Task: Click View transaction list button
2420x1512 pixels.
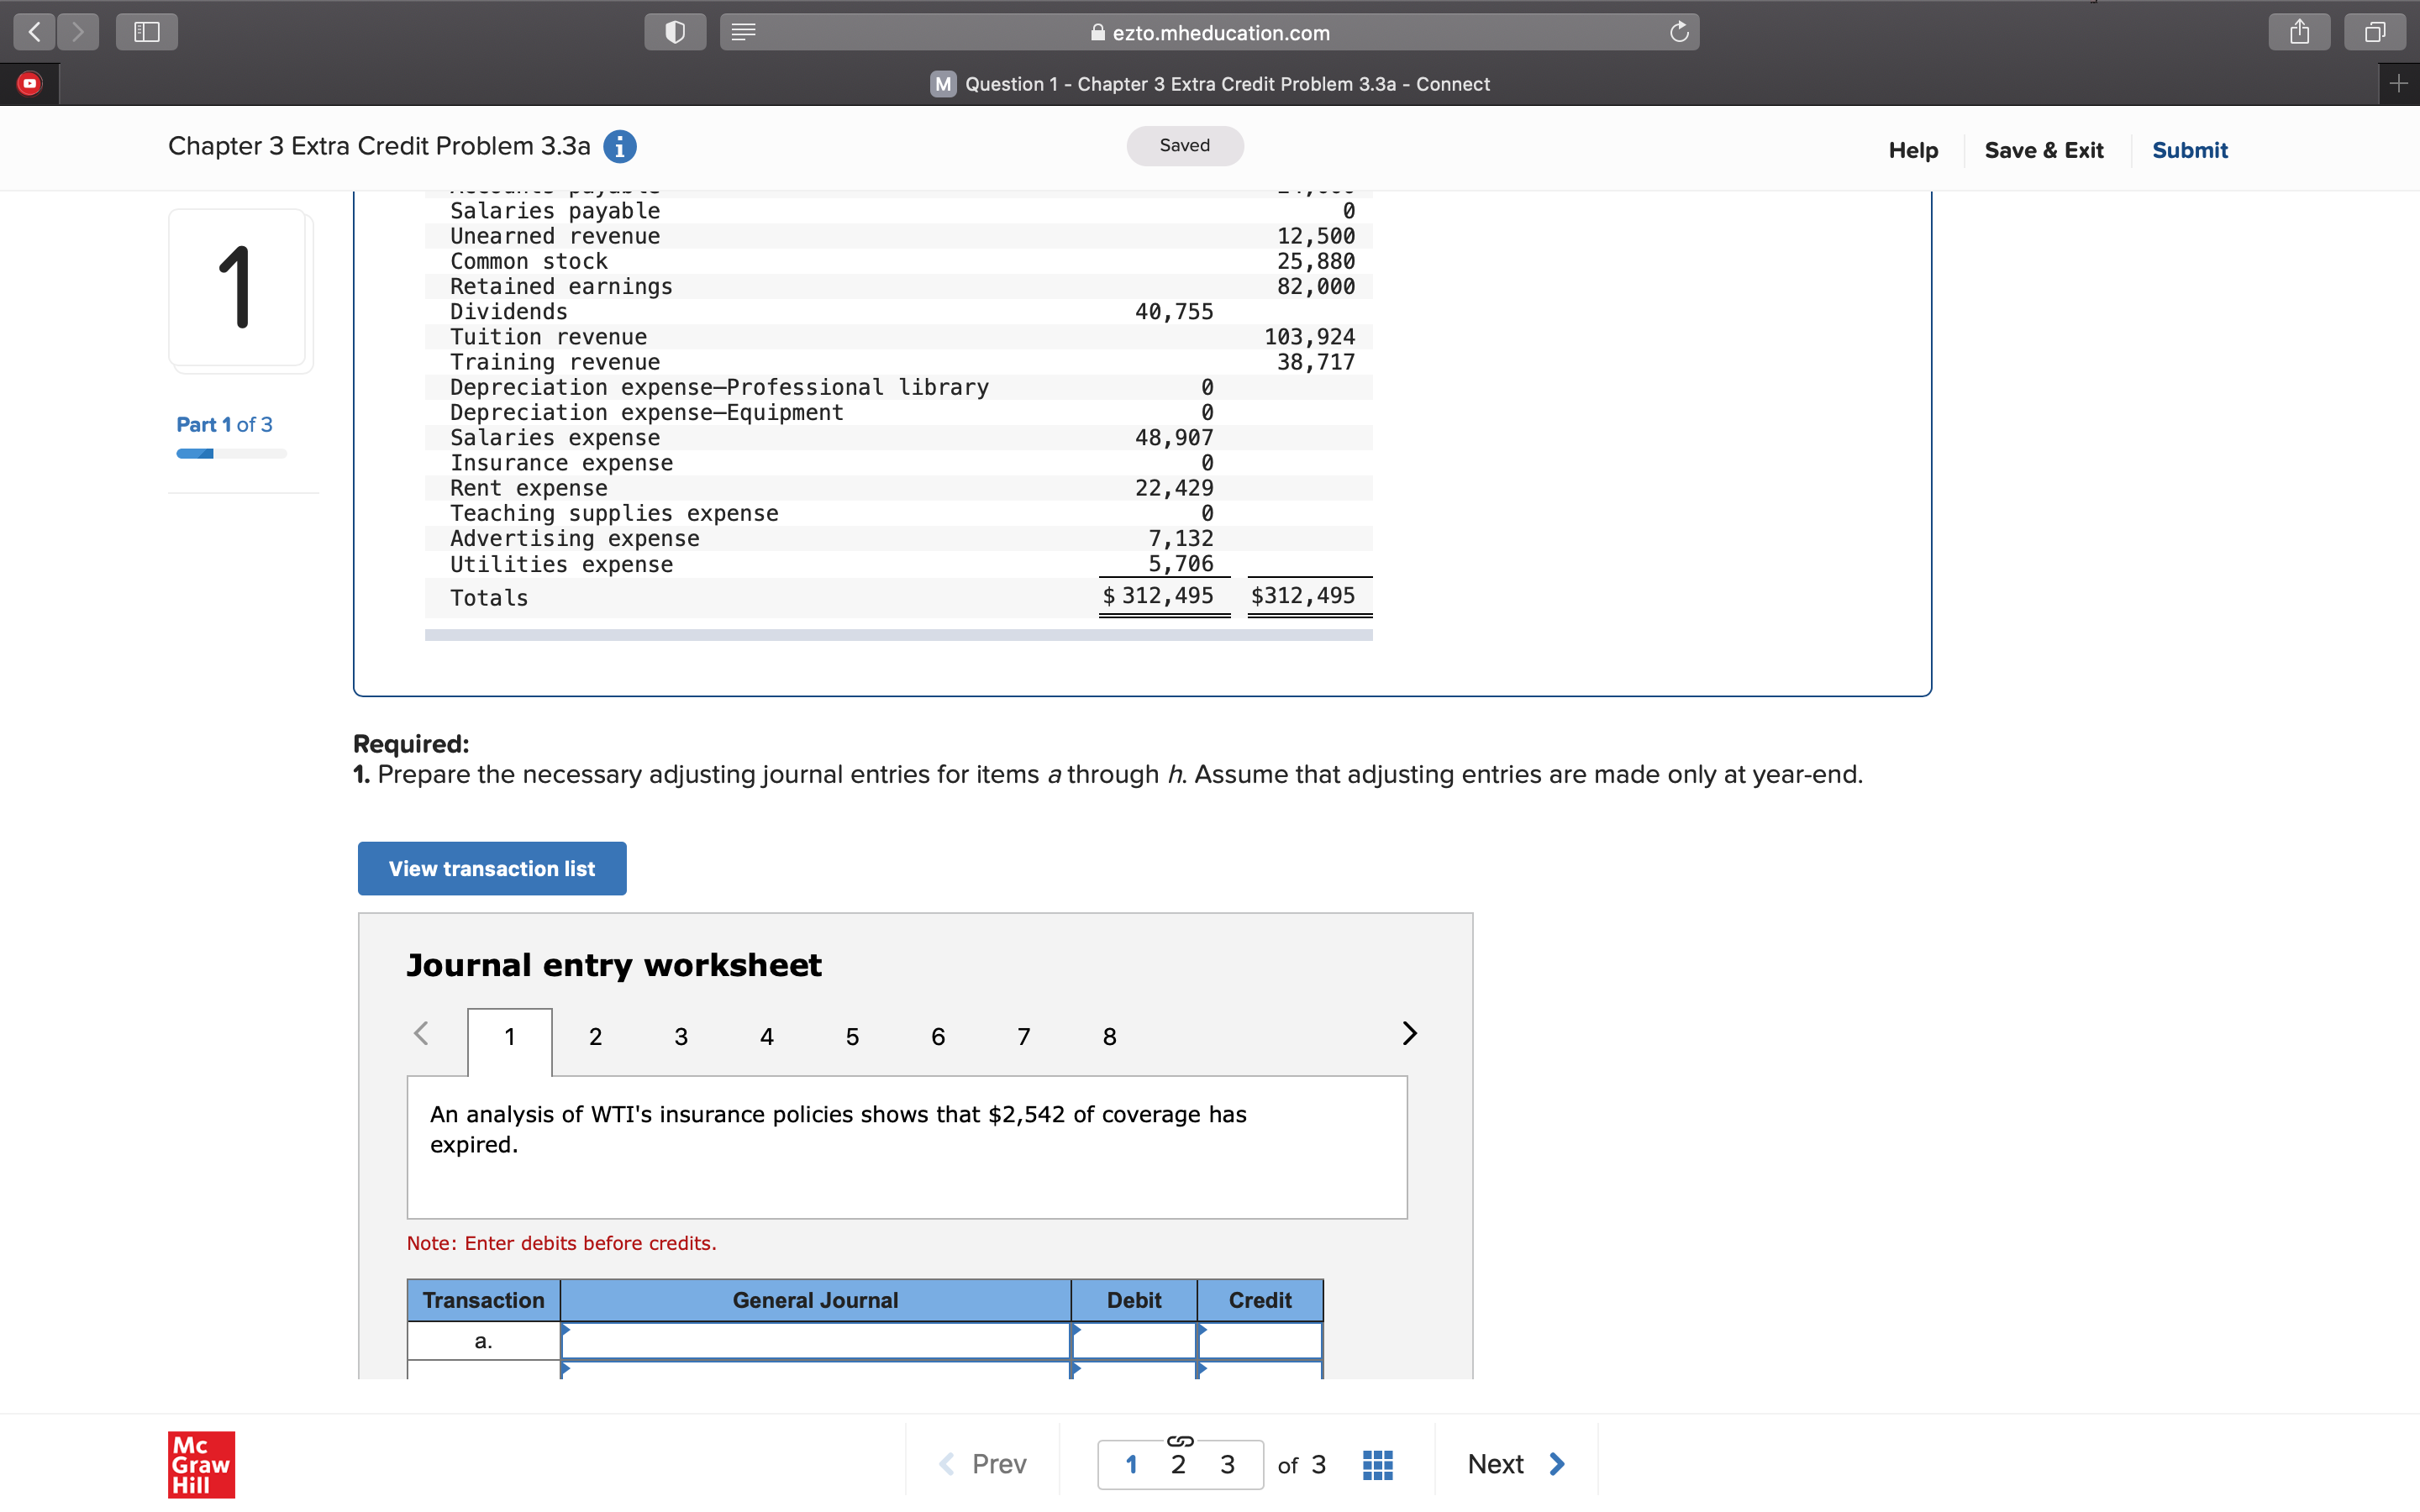Action: tap(492, 868)
